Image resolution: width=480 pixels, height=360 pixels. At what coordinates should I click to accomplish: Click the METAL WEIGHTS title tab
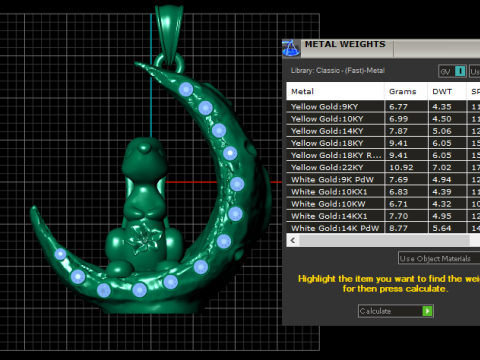[345, 44]
